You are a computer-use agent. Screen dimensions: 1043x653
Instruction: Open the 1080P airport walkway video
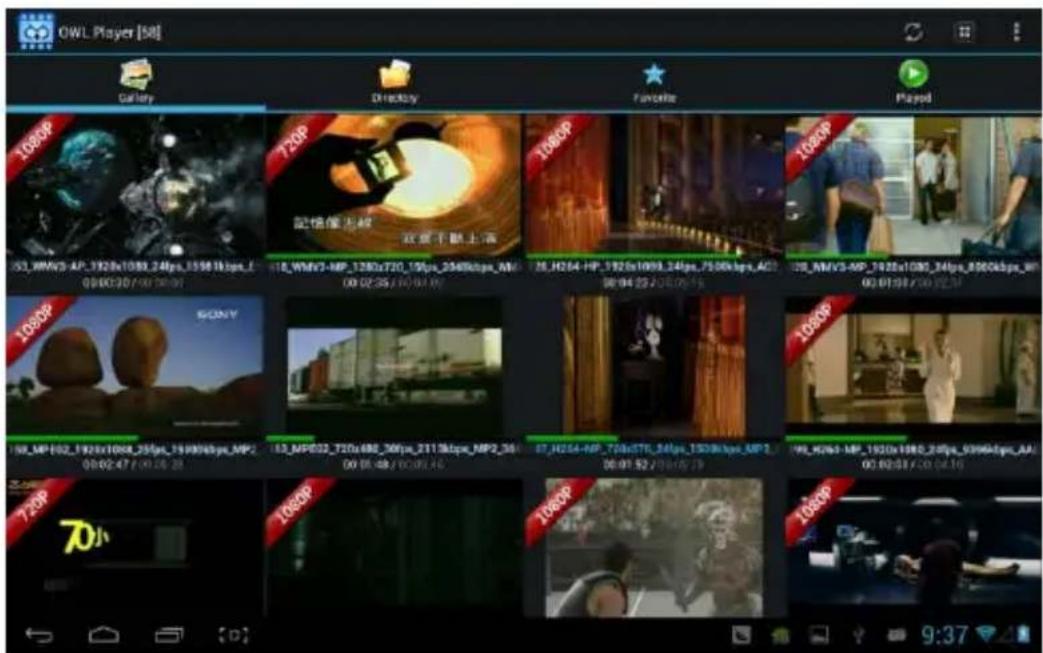pyautogui.click(x=913, y=185)
